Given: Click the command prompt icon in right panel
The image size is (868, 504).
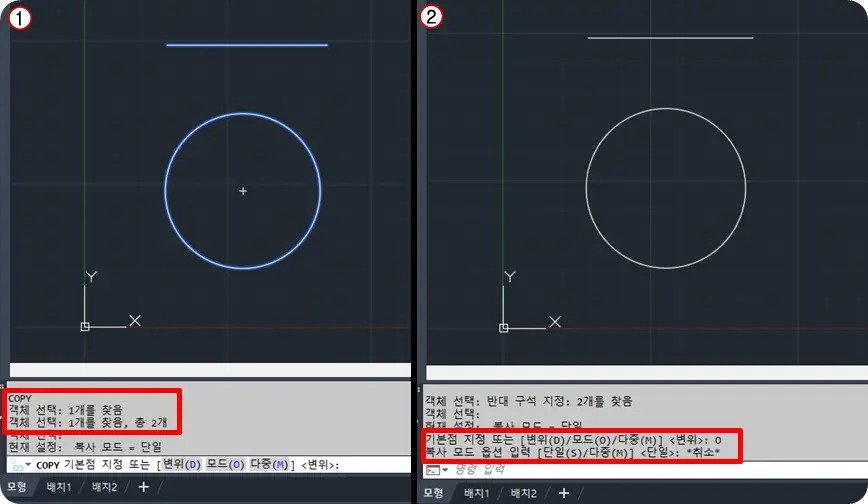Looking at the screenshot, I should point(433,470).
